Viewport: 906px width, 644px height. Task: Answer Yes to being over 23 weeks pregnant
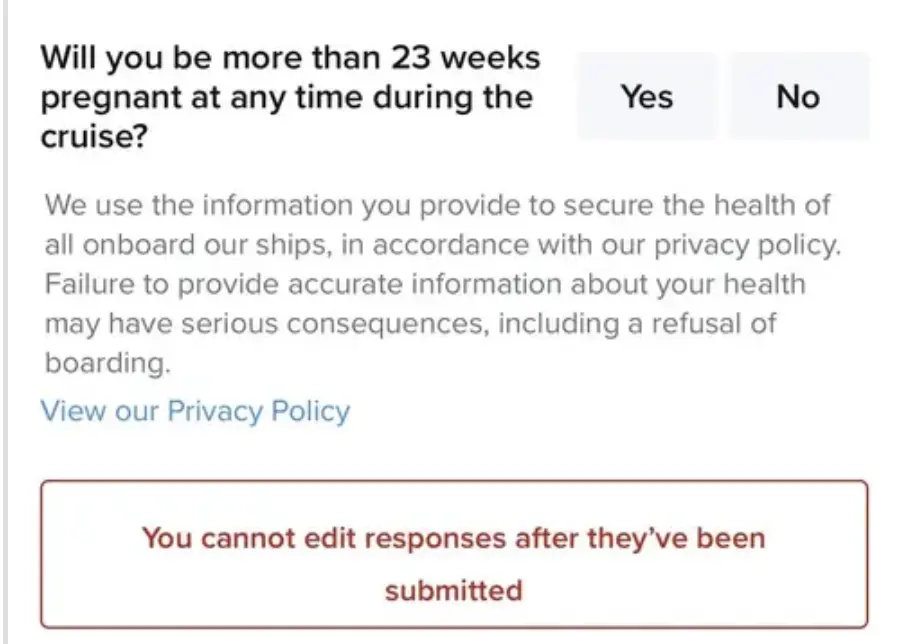click(647, 97)
